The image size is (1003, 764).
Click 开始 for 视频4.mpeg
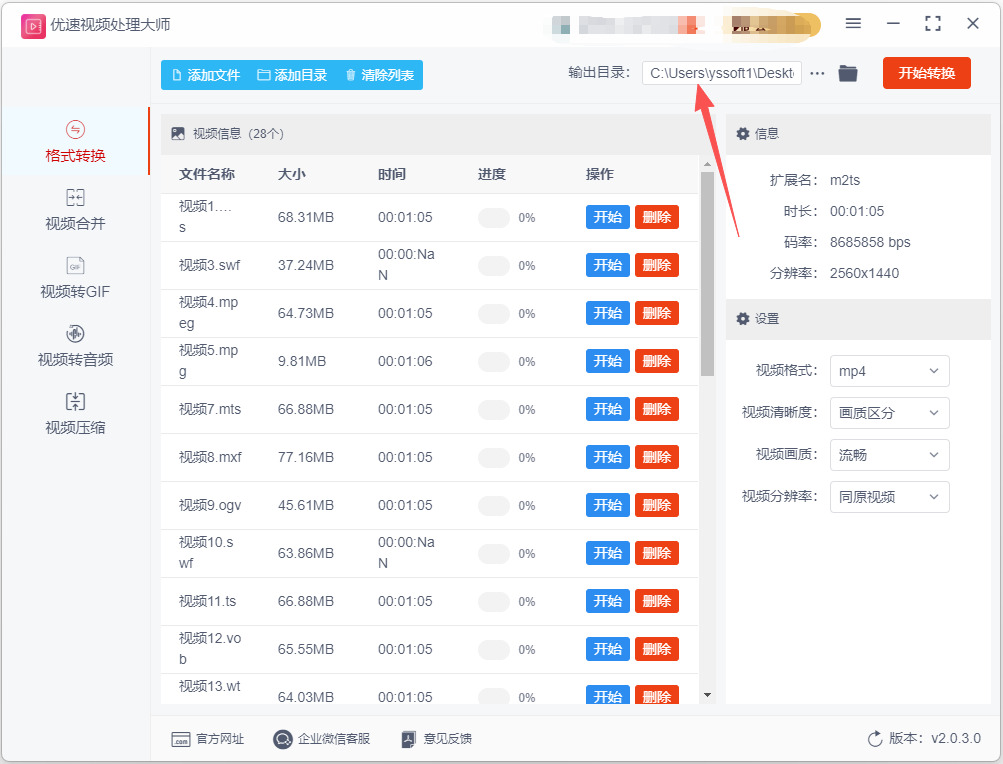pos(608,313)
